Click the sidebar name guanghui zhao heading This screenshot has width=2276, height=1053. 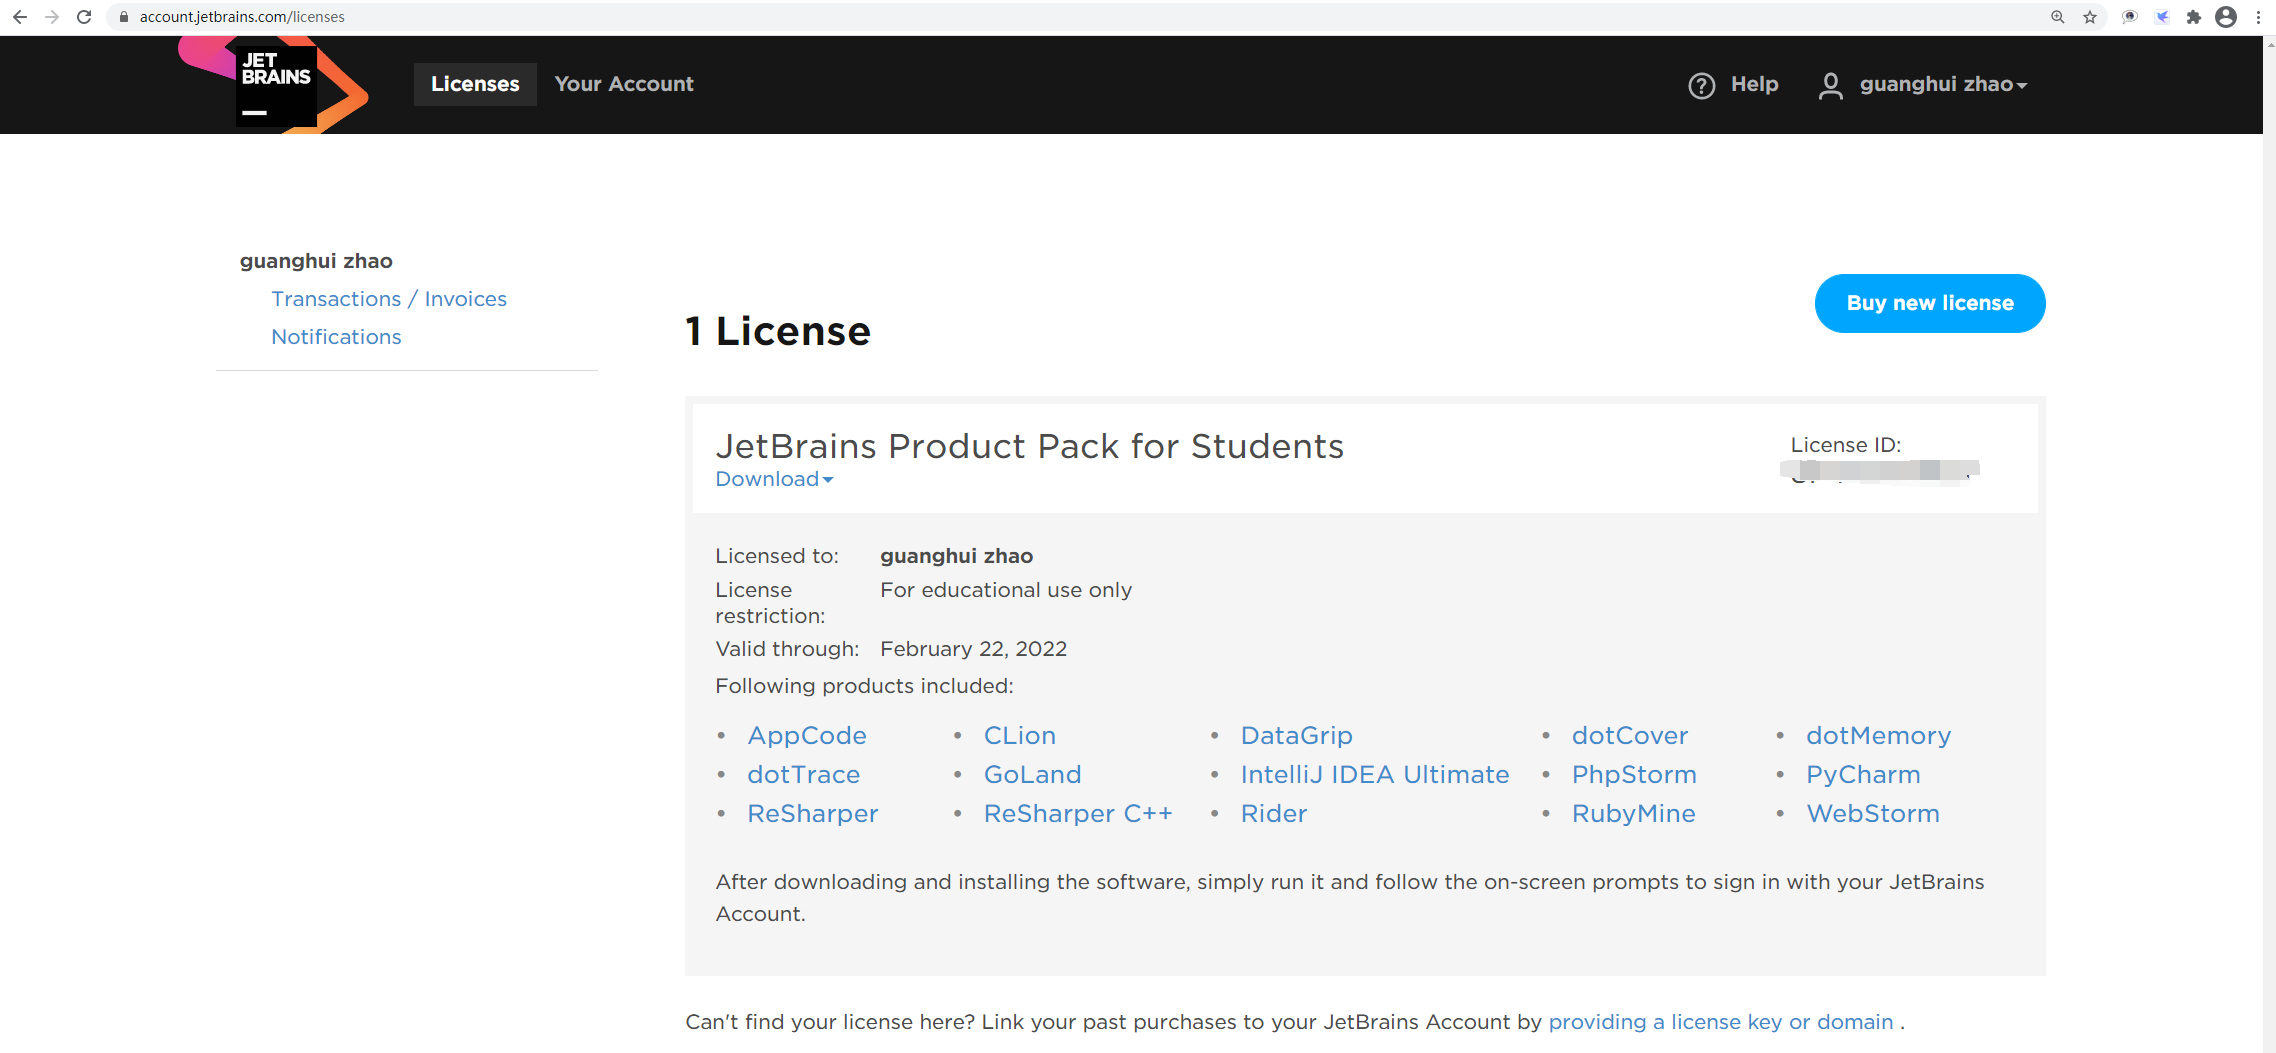[x=316, y=261]
